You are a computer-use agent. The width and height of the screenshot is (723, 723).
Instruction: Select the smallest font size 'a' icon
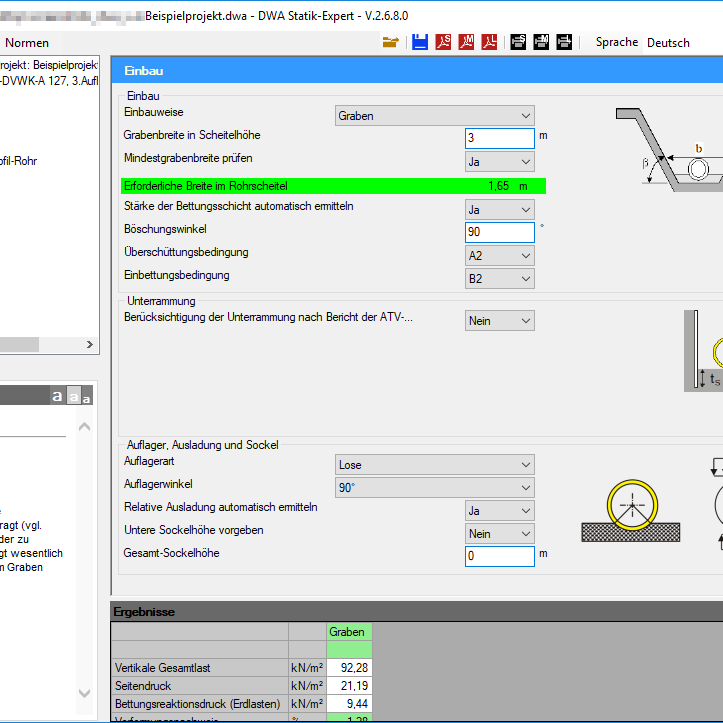coord(87,399)
